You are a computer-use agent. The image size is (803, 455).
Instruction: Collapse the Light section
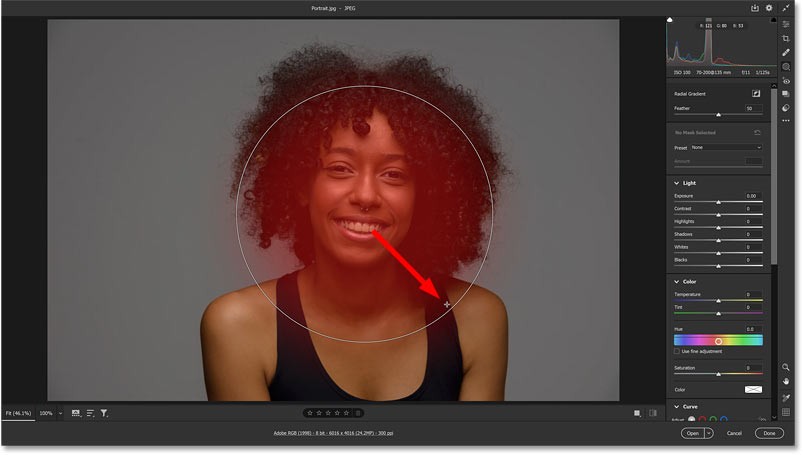[x=677, y=183]
